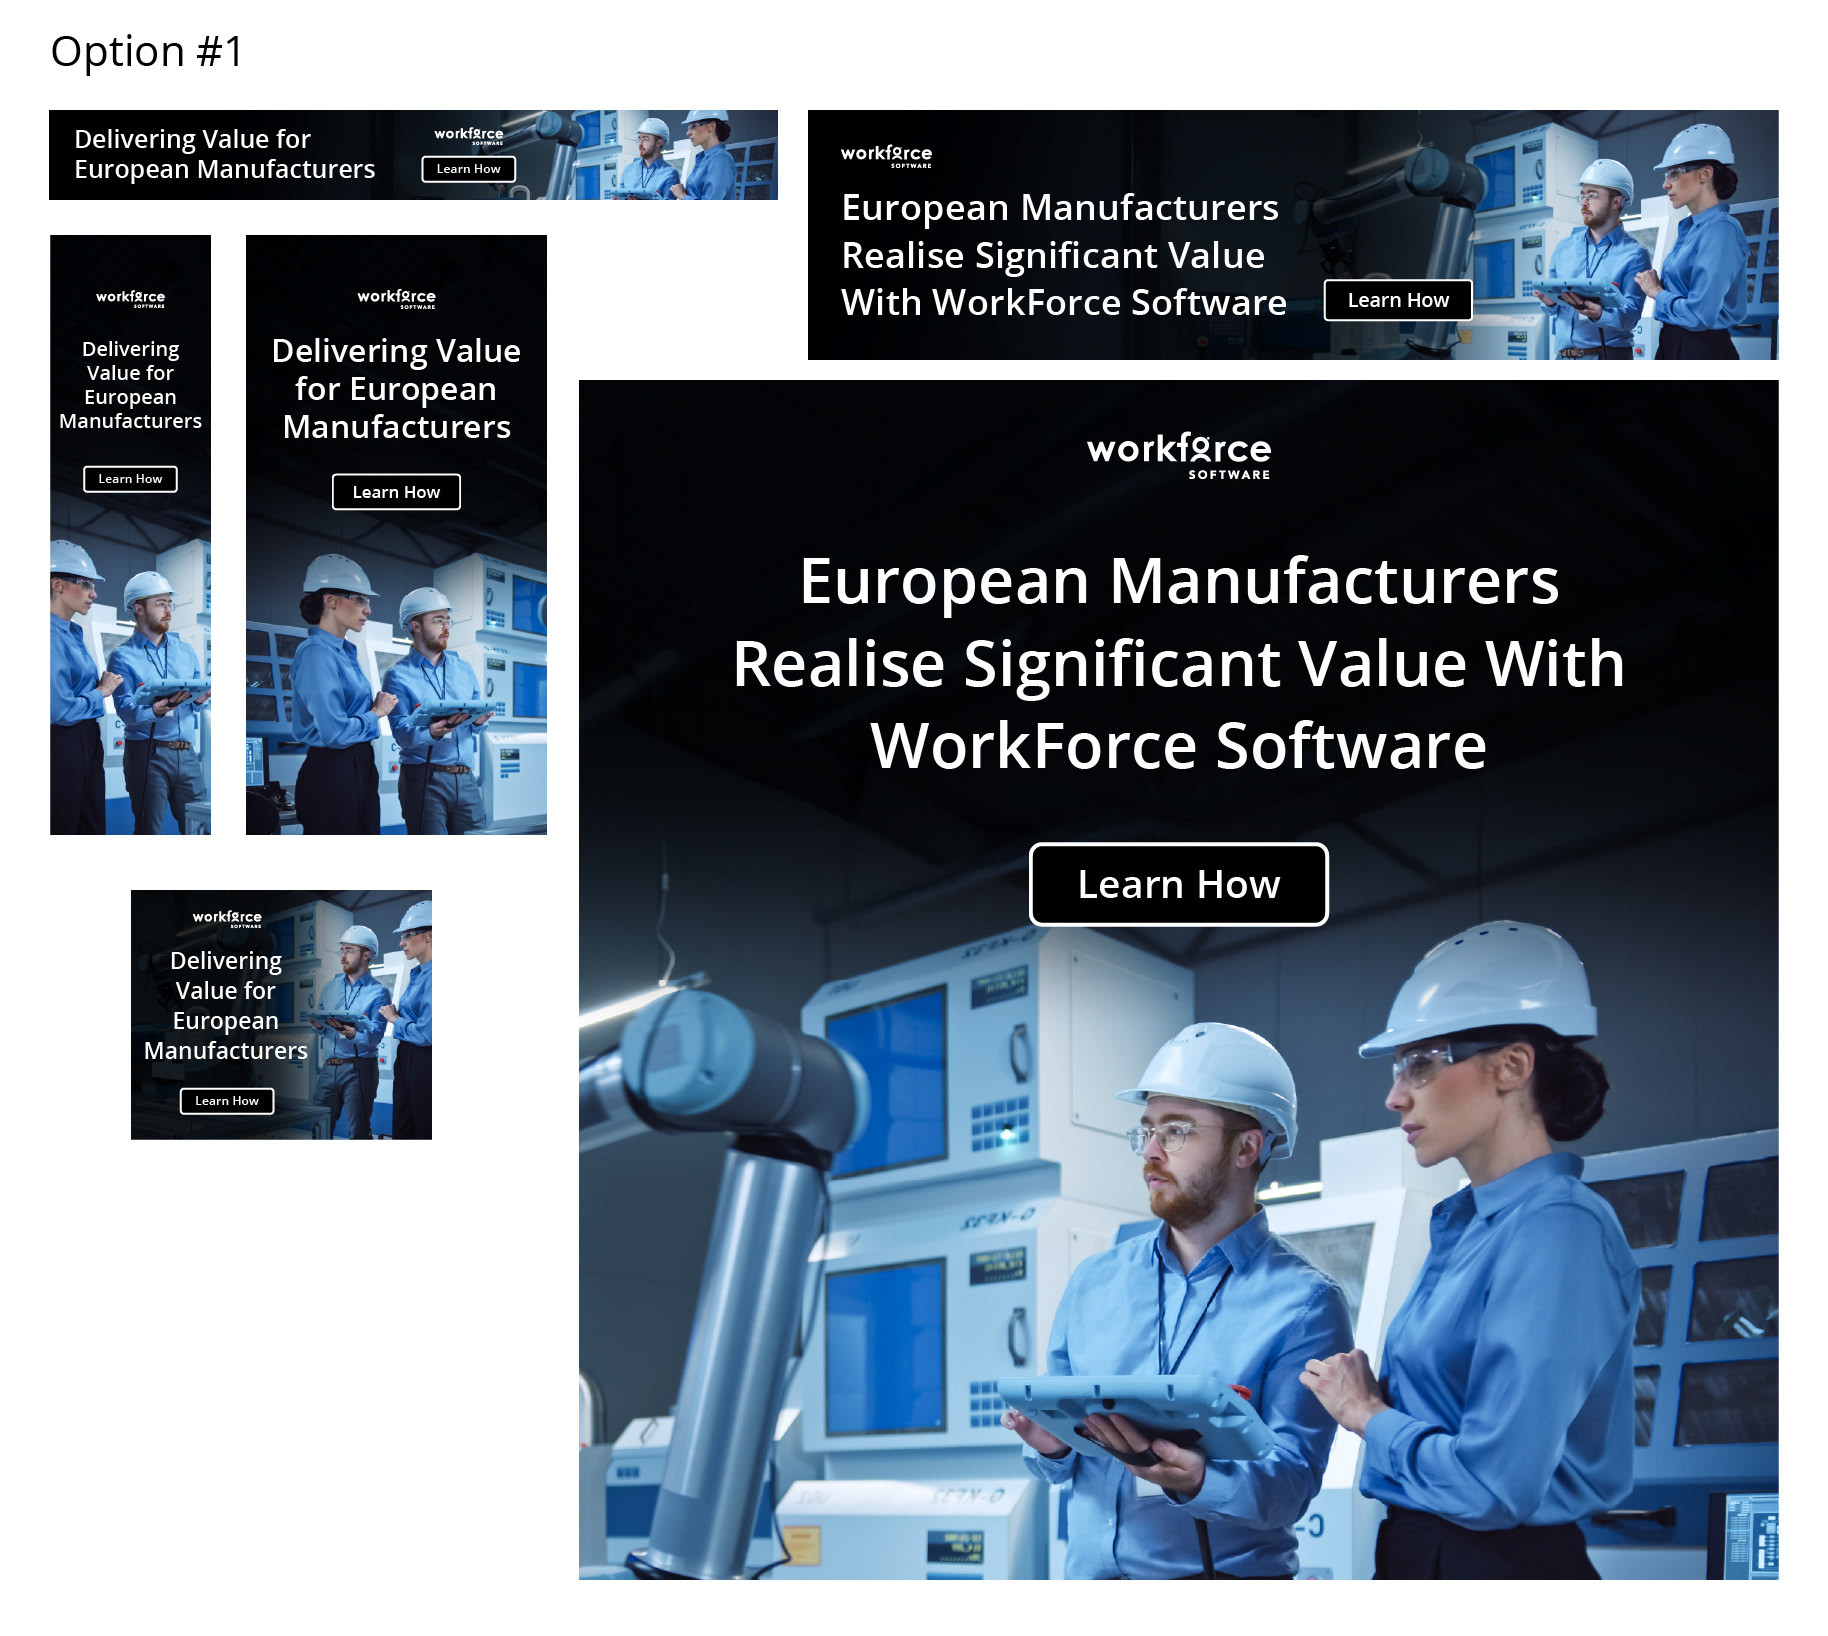This screenshot has height=1636, width=1828.
Task: Click WorkForce logo in the billboard banner
Action: tap(886, 155)
